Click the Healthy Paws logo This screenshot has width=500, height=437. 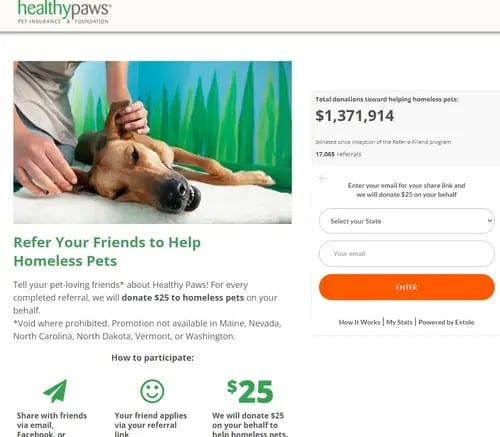[64, 12]
